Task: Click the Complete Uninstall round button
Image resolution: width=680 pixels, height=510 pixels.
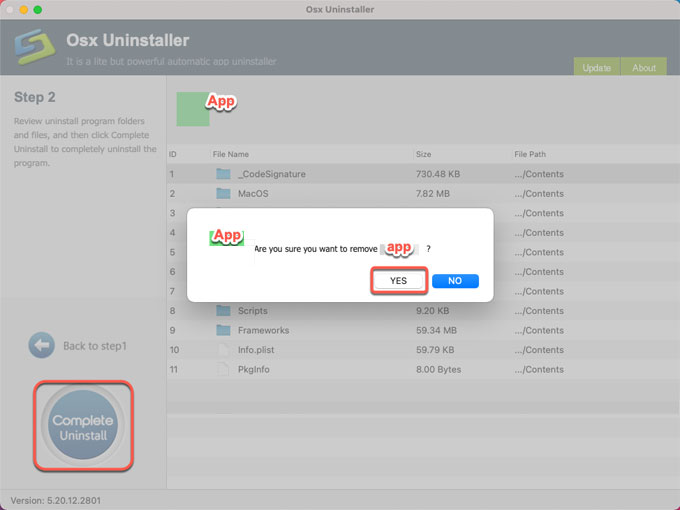Action: (83, 425)
